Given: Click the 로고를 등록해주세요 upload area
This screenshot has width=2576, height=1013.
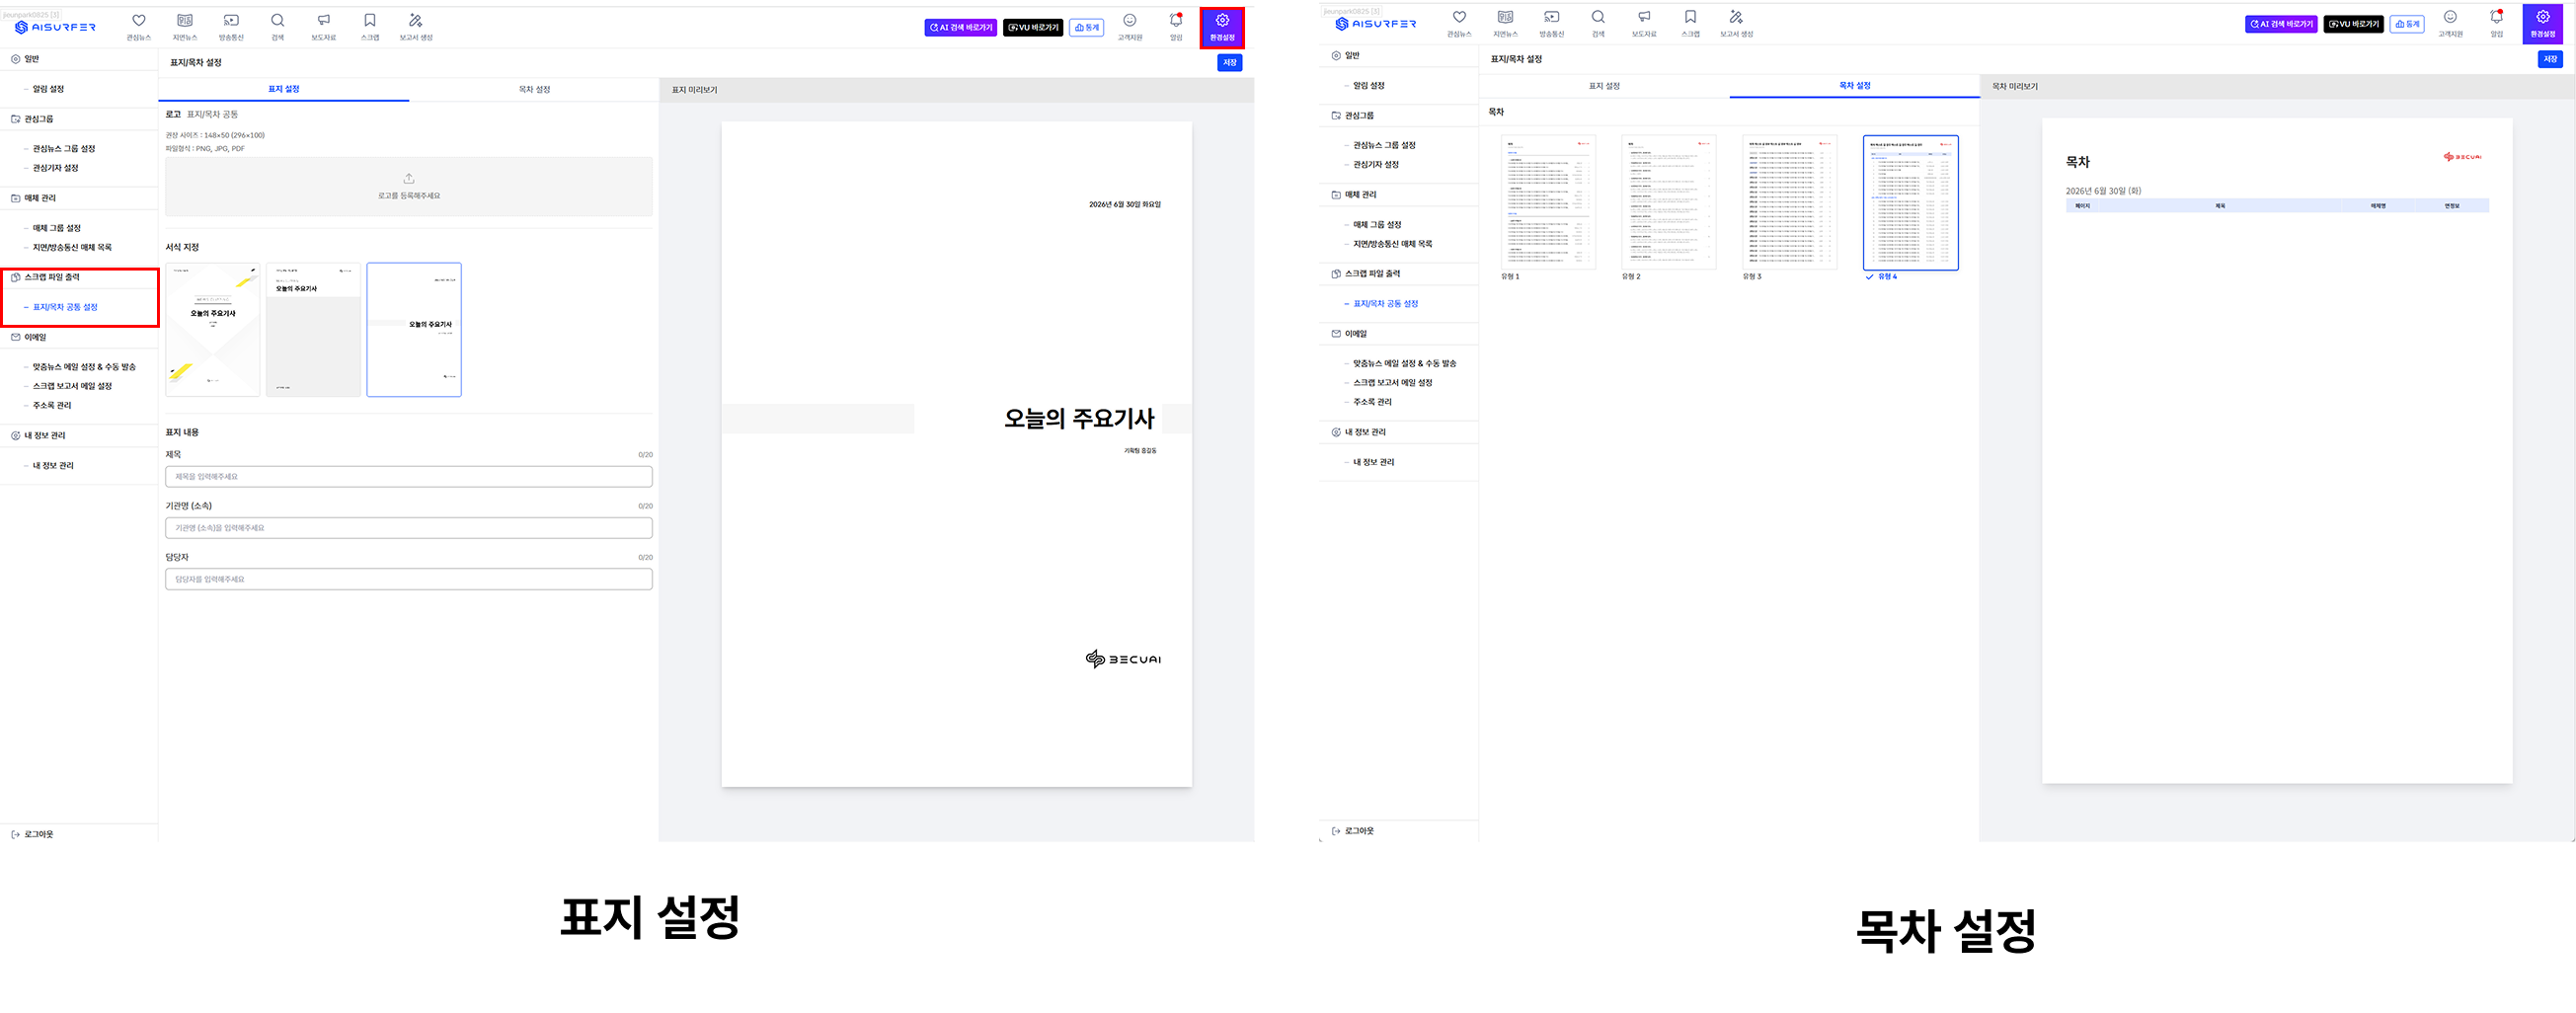Looking at the screenshot, I should 409,186.
